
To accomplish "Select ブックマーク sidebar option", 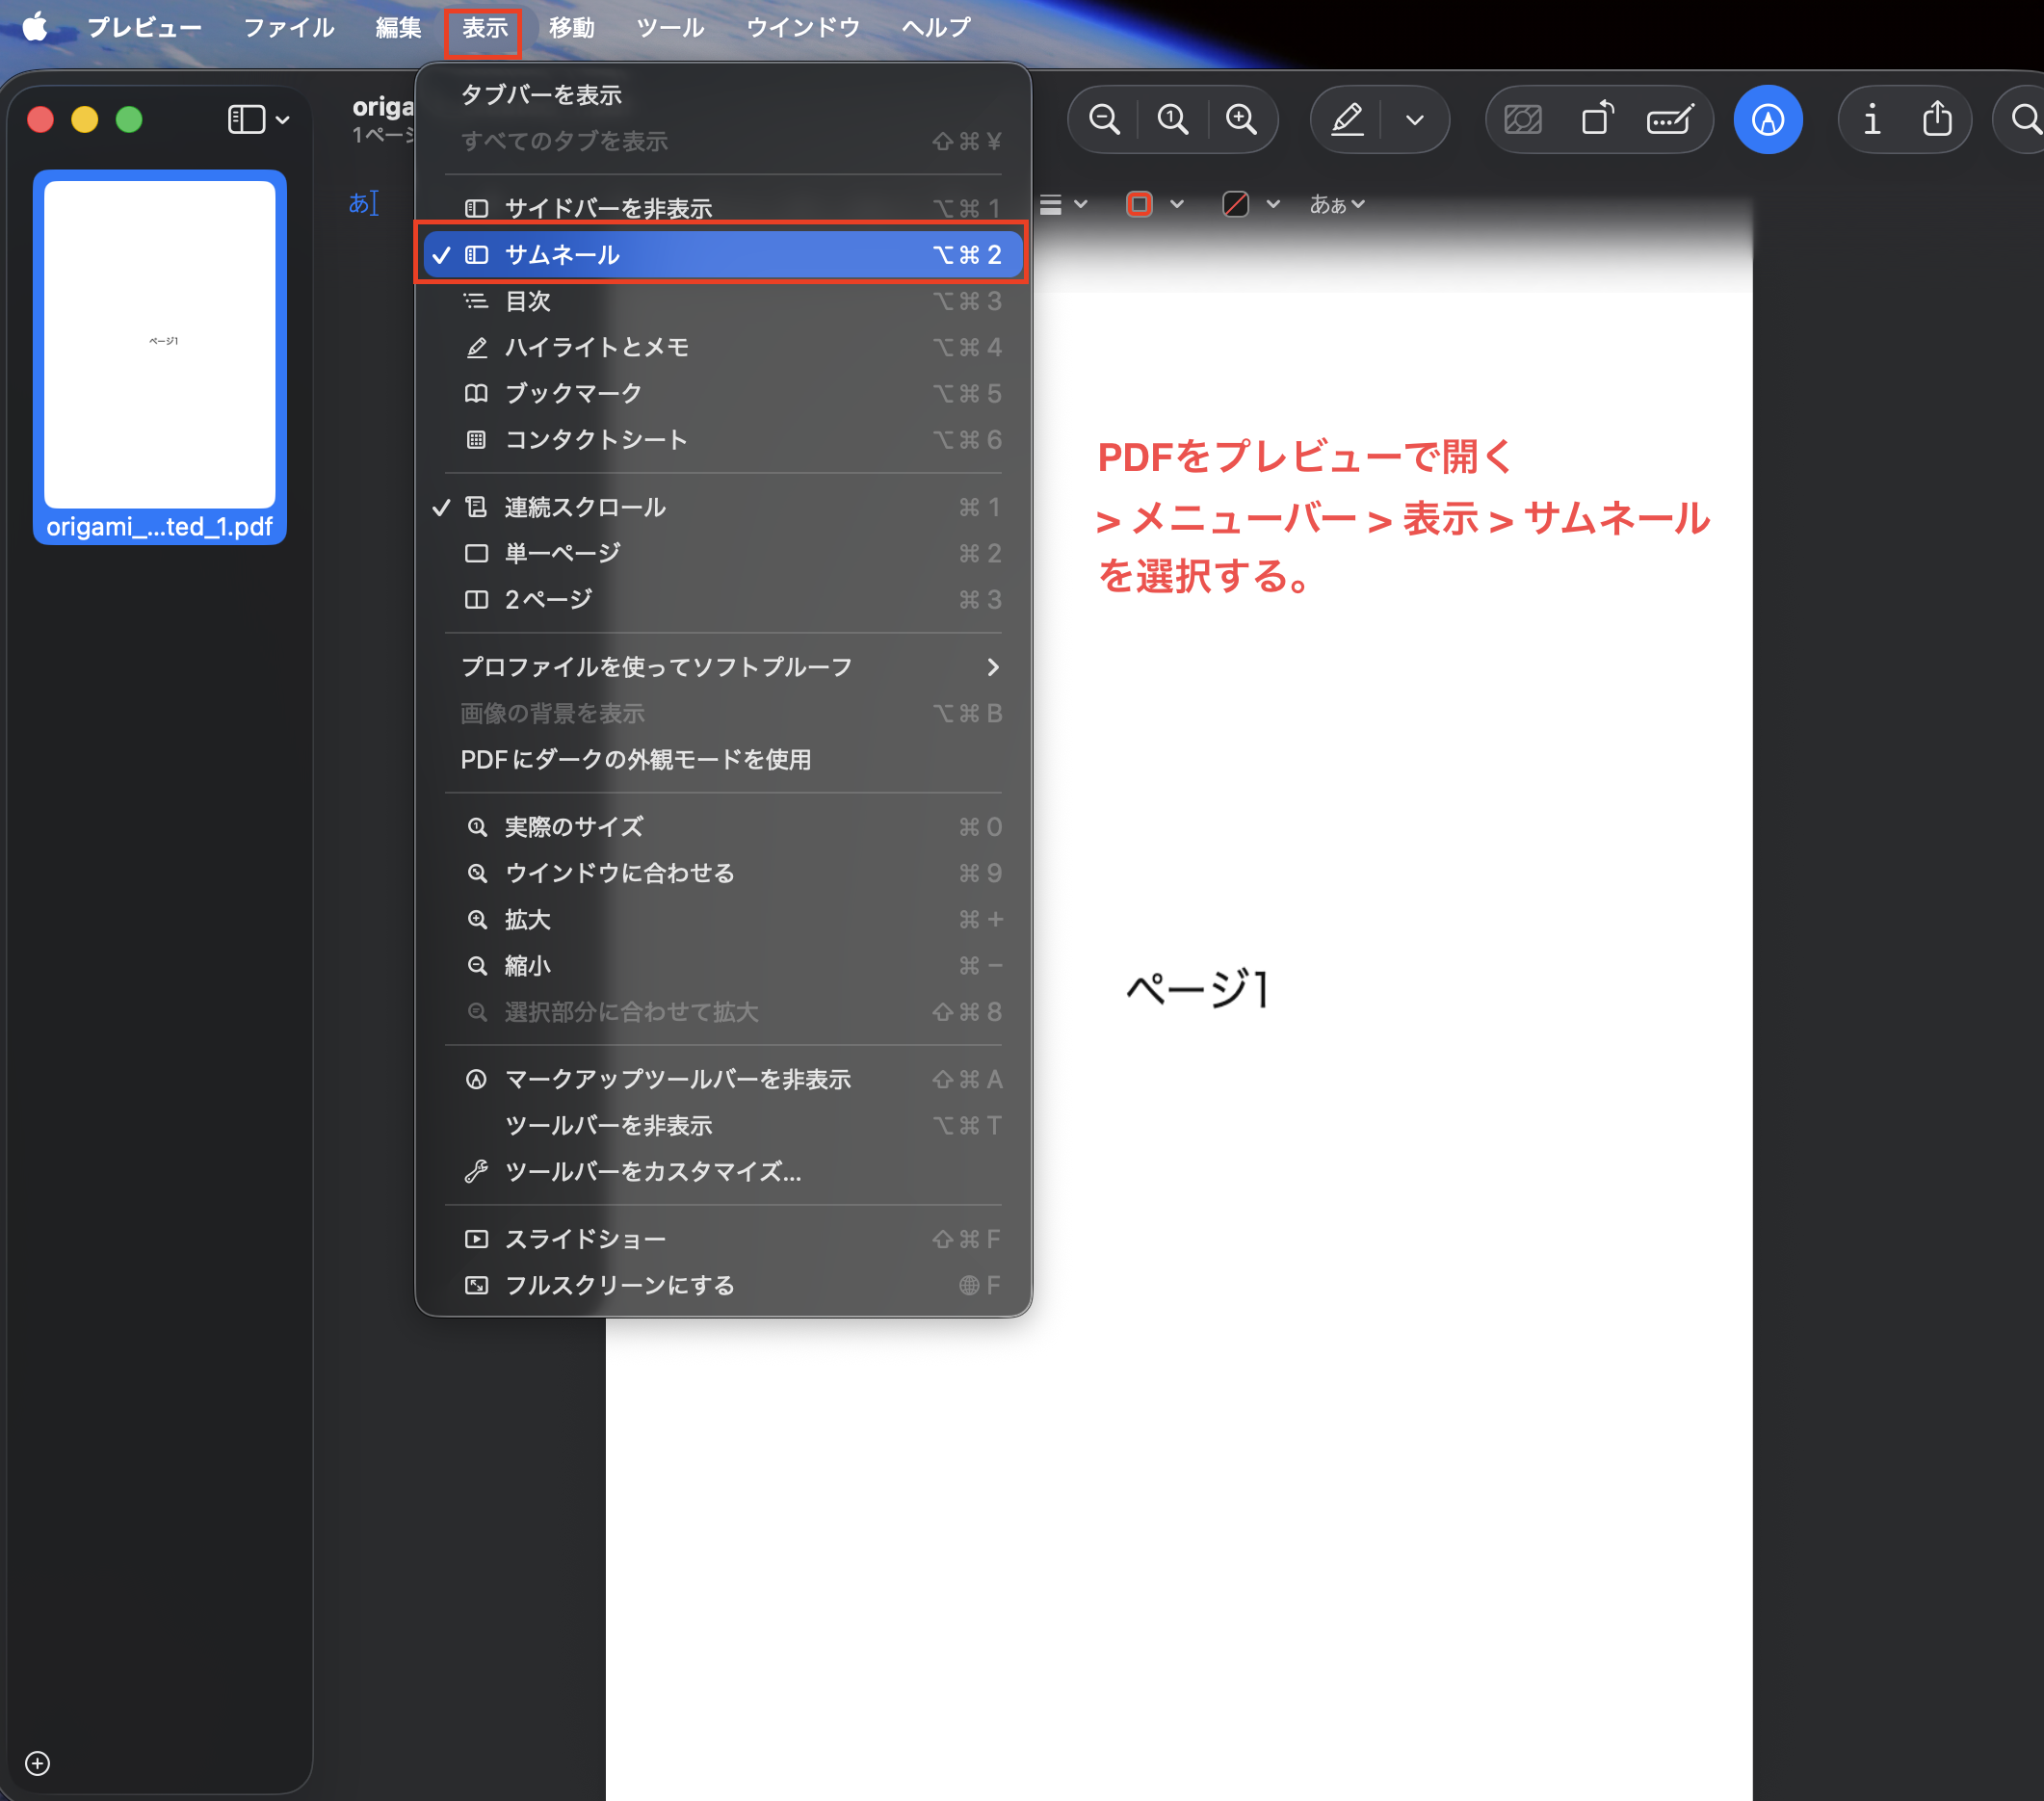I will (x=723, y=393).
